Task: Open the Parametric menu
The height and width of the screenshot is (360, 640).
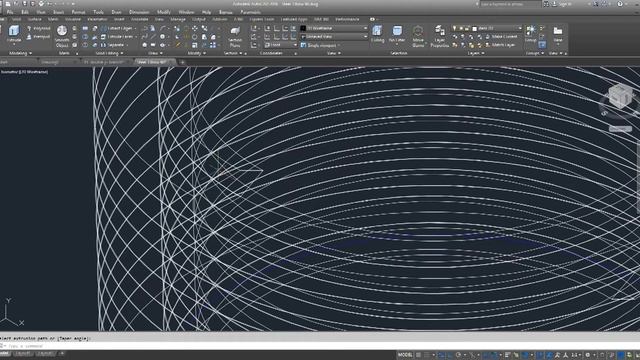Action: point(250,12)
